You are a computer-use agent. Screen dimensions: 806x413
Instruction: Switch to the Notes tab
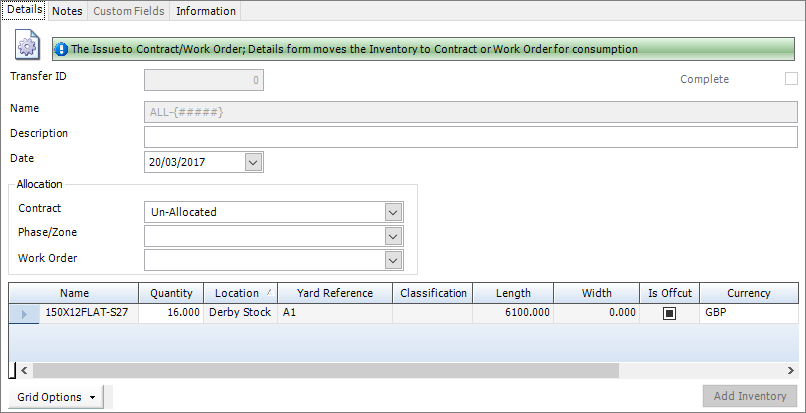coord(67,11)
